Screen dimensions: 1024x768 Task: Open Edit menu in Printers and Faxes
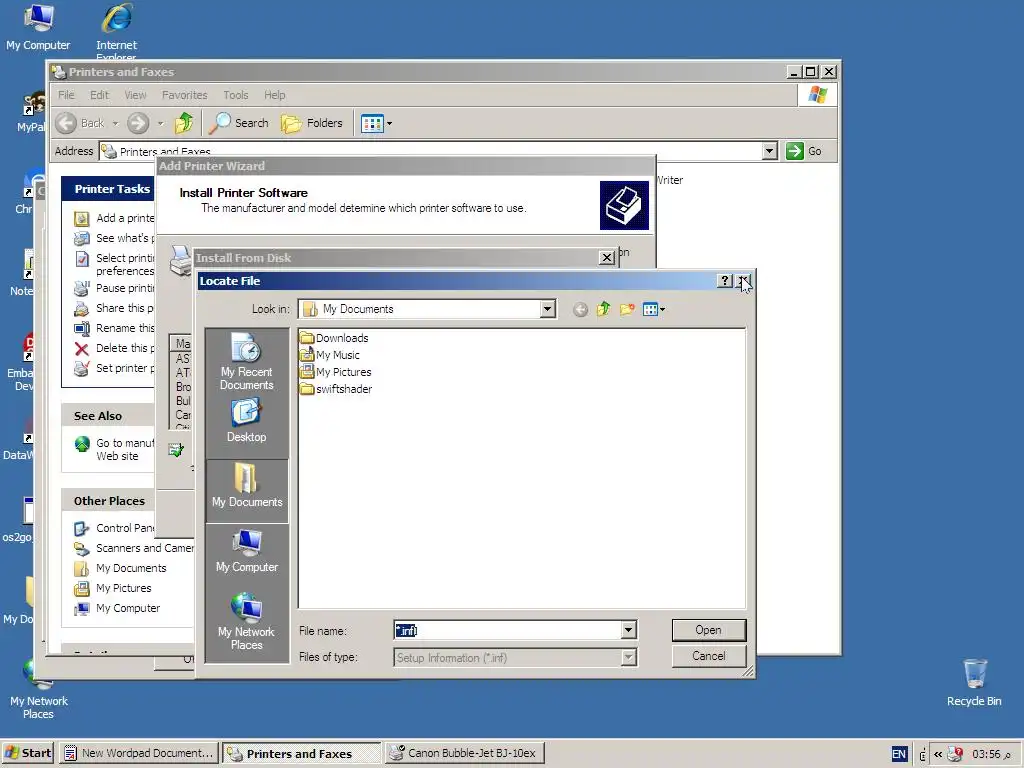point(99,95)
